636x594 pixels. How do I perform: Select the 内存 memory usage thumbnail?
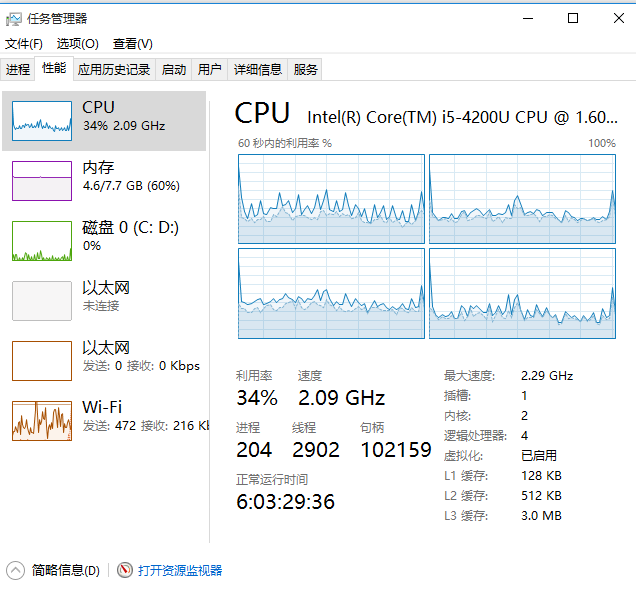click(x=42, y=180)
